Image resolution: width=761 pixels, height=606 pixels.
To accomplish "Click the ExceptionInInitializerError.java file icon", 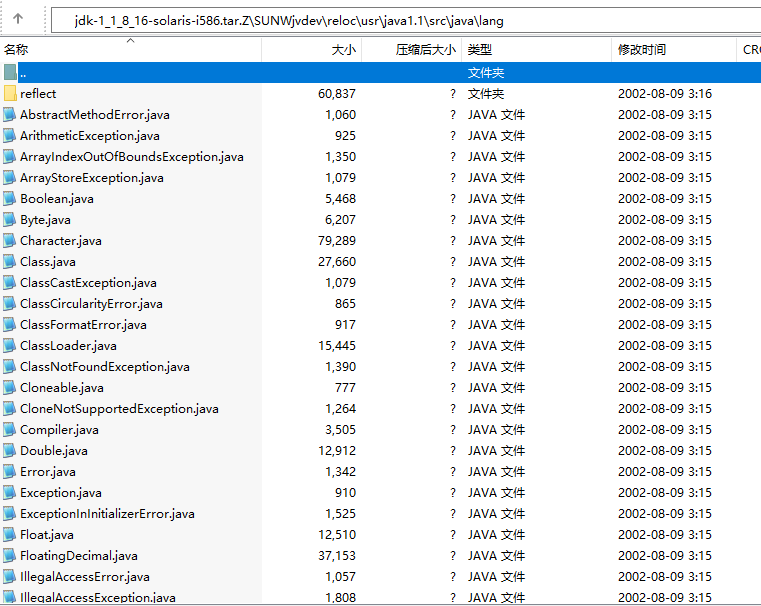I will (10, 514).
